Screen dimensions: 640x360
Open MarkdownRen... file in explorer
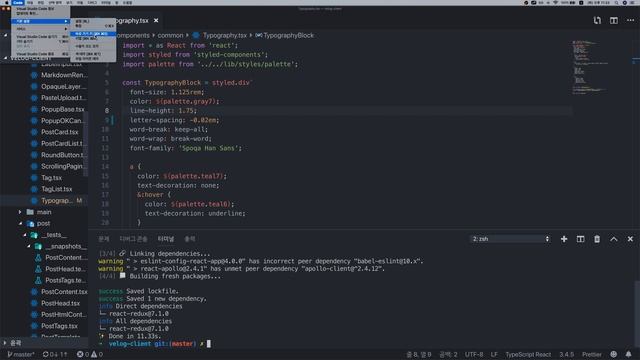coord(64,75)
